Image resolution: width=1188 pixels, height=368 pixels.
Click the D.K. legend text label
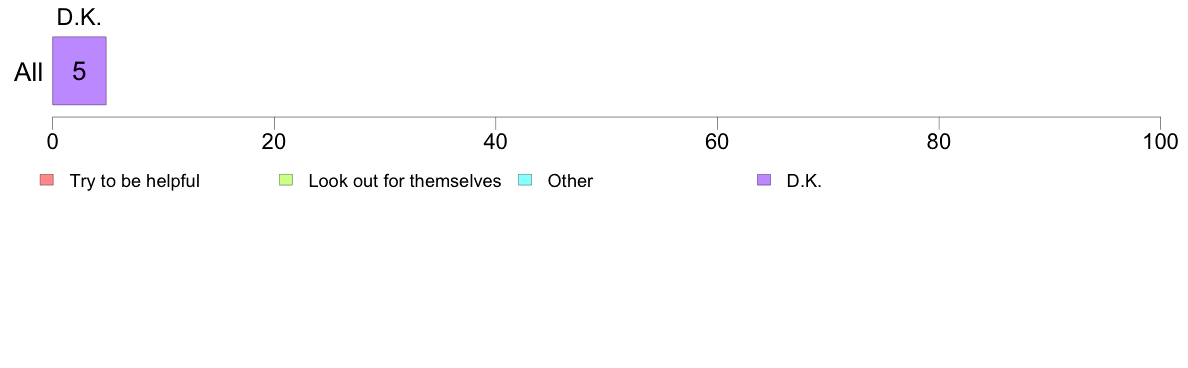(x=804, y=181)
